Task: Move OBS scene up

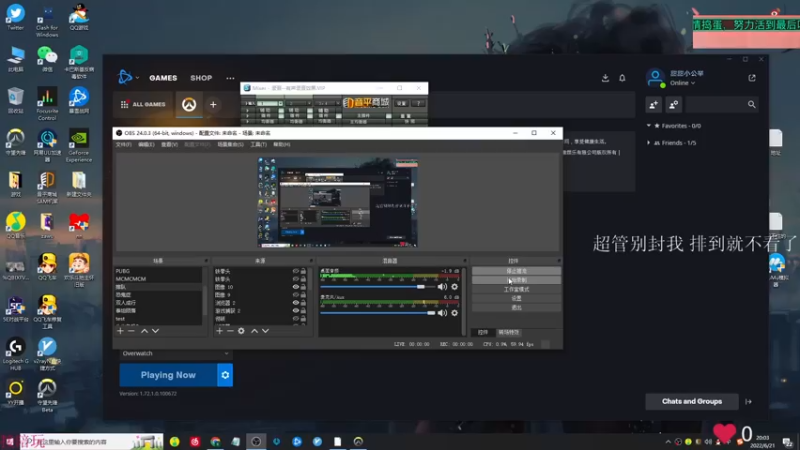Action: (x=144, y=331)
